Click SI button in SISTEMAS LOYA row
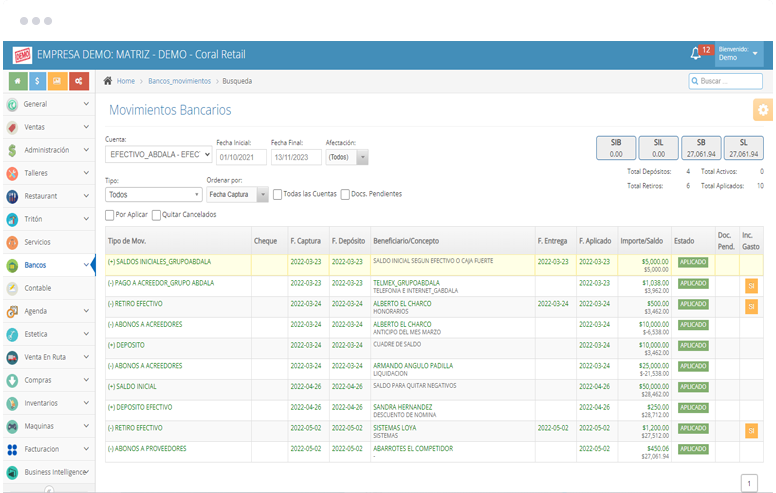 tap(751, 431)
